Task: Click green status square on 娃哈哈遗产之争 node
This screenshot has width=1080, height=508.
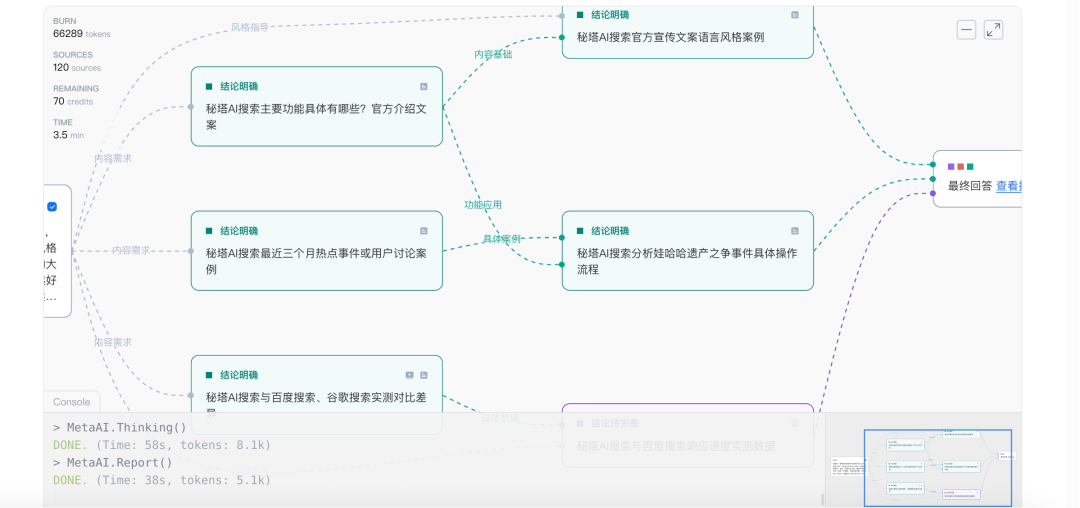Action: coord(580,231)
